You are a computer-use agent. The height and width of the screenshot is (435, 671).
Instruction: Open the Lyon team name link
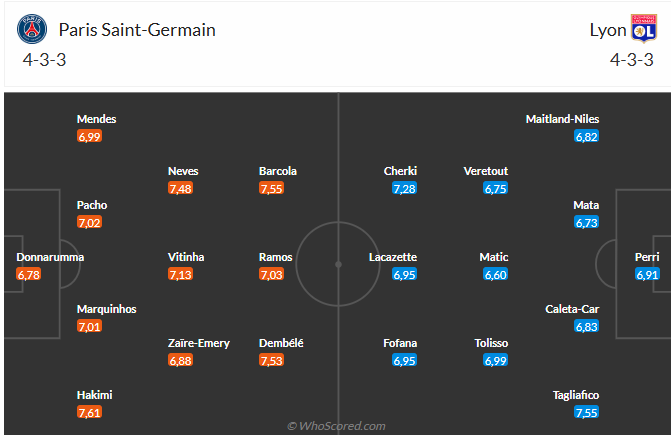click(608, 30)
